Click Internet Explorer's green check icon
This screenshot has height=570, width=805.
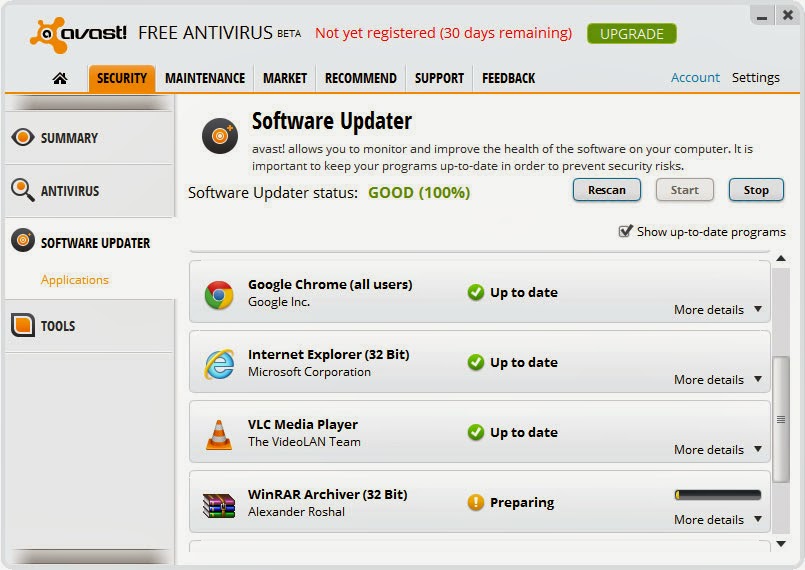tap(475, 362)
